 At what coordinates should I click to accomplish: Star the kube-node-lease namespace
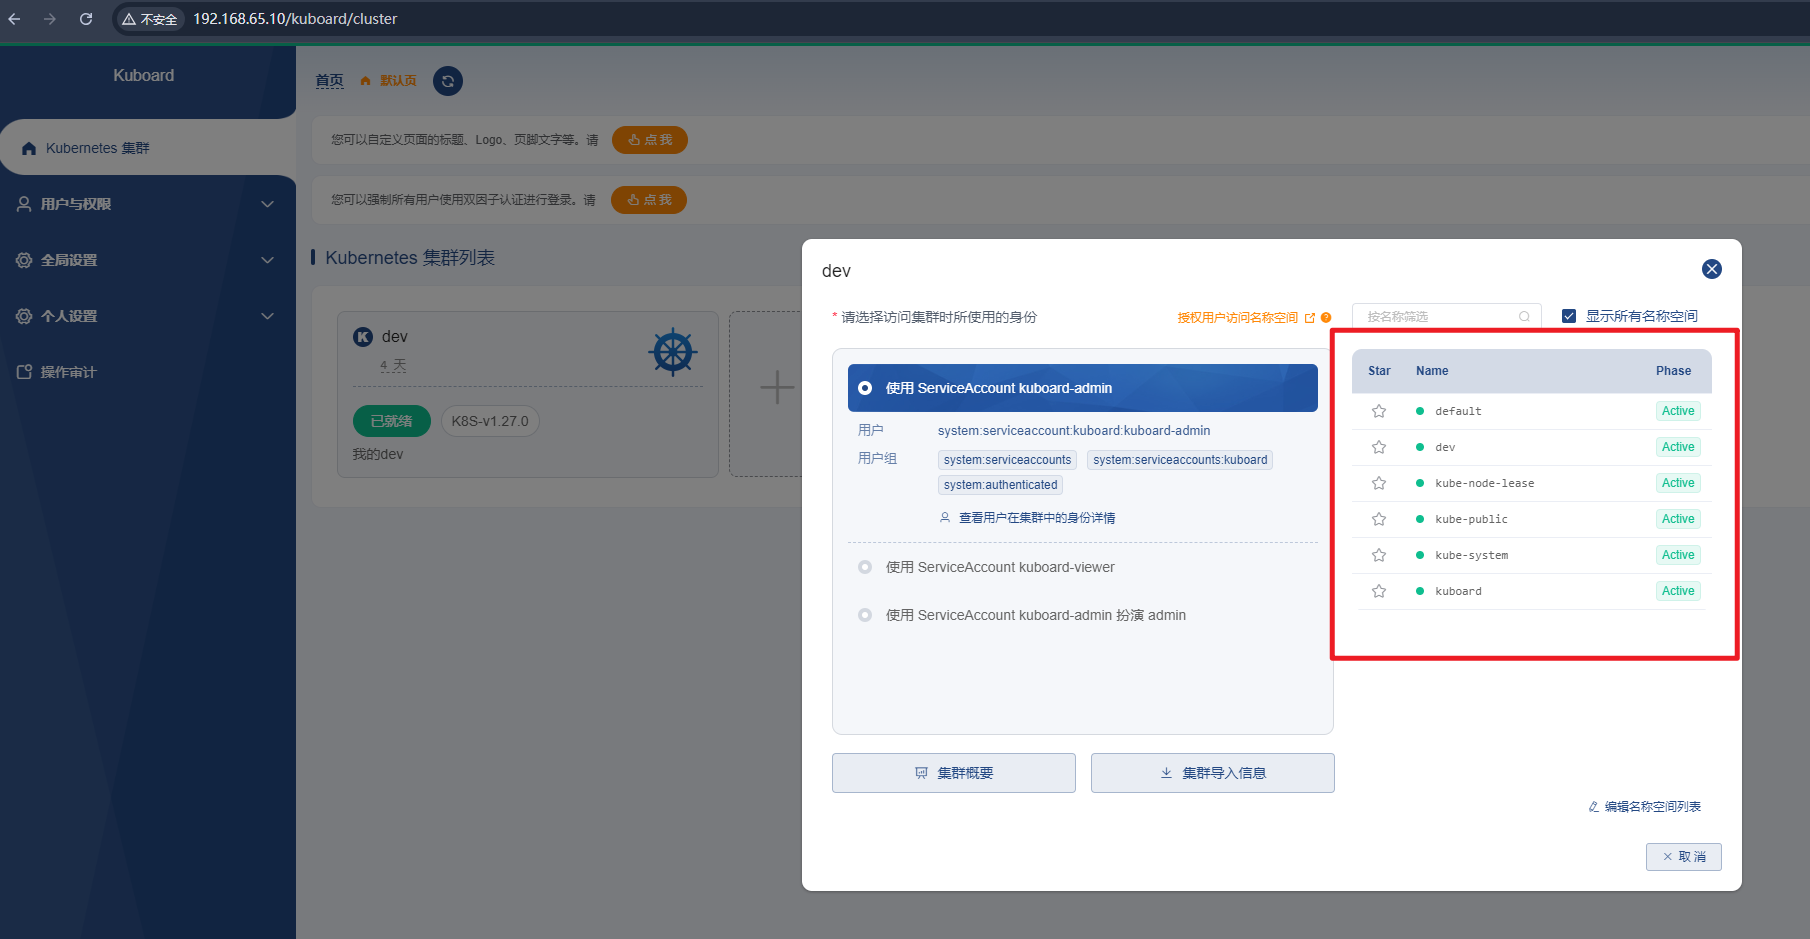1379,483
